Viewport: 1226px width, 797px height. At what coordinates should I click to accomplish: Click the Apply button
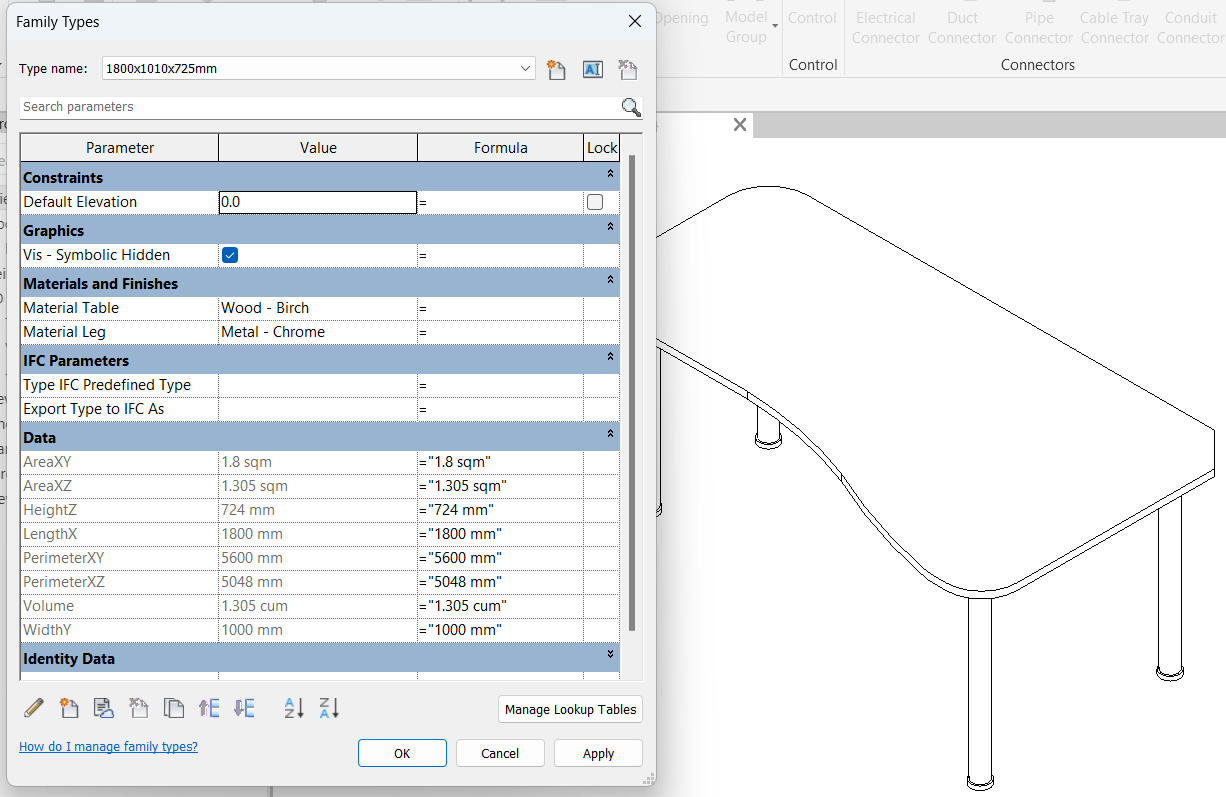[x=598, y=753]
